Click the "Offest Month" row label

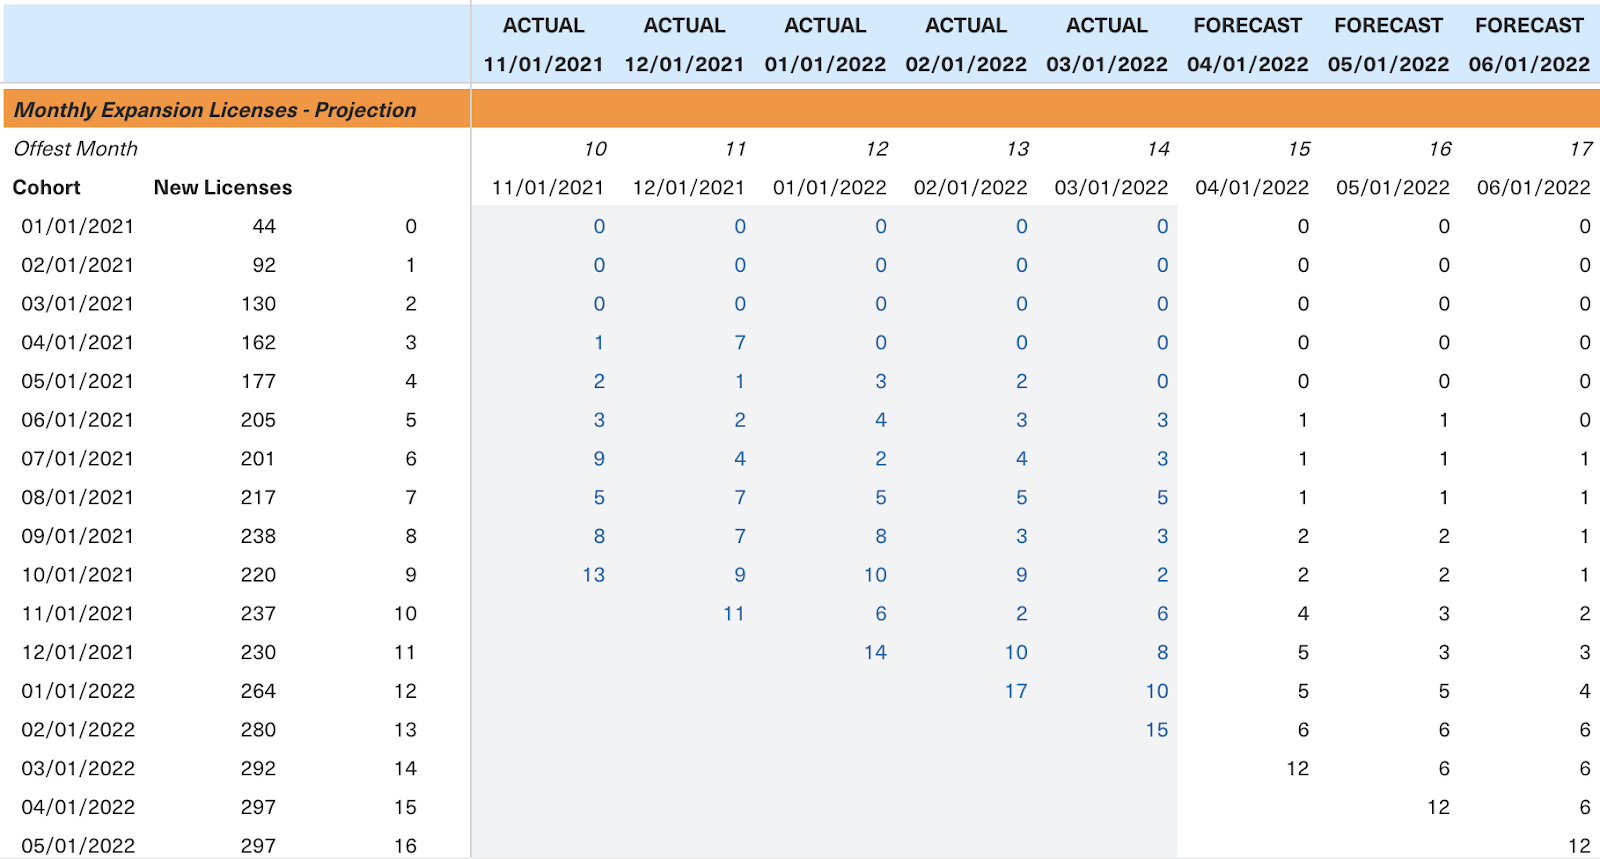point(76,149)
